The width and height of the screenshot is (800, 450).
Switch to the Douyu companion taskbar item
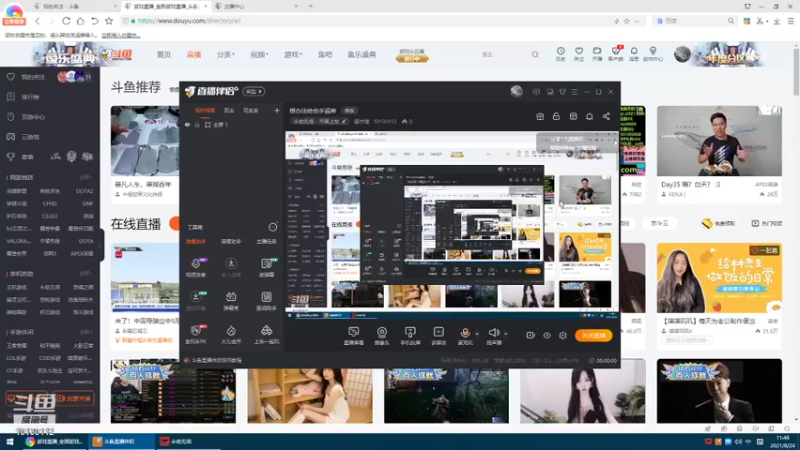click(x=120, y=441)
